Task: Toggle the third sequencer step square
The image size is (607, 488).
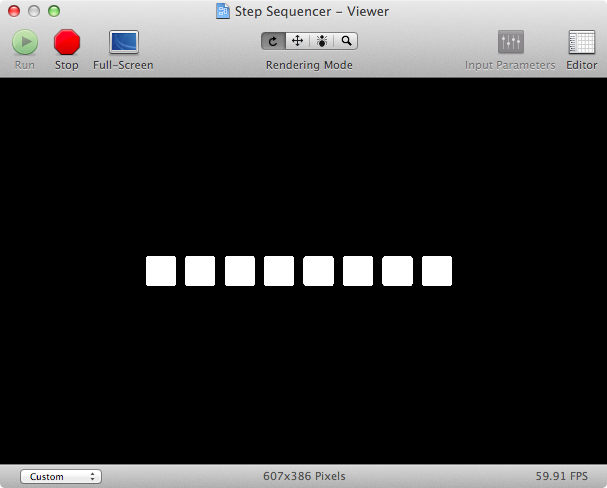Action: (240, 271)
